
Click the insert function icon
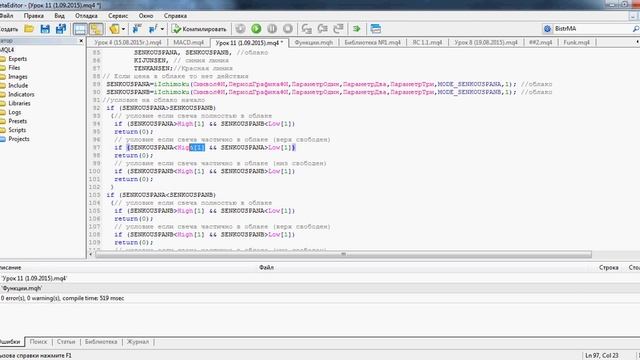[153, 29]
